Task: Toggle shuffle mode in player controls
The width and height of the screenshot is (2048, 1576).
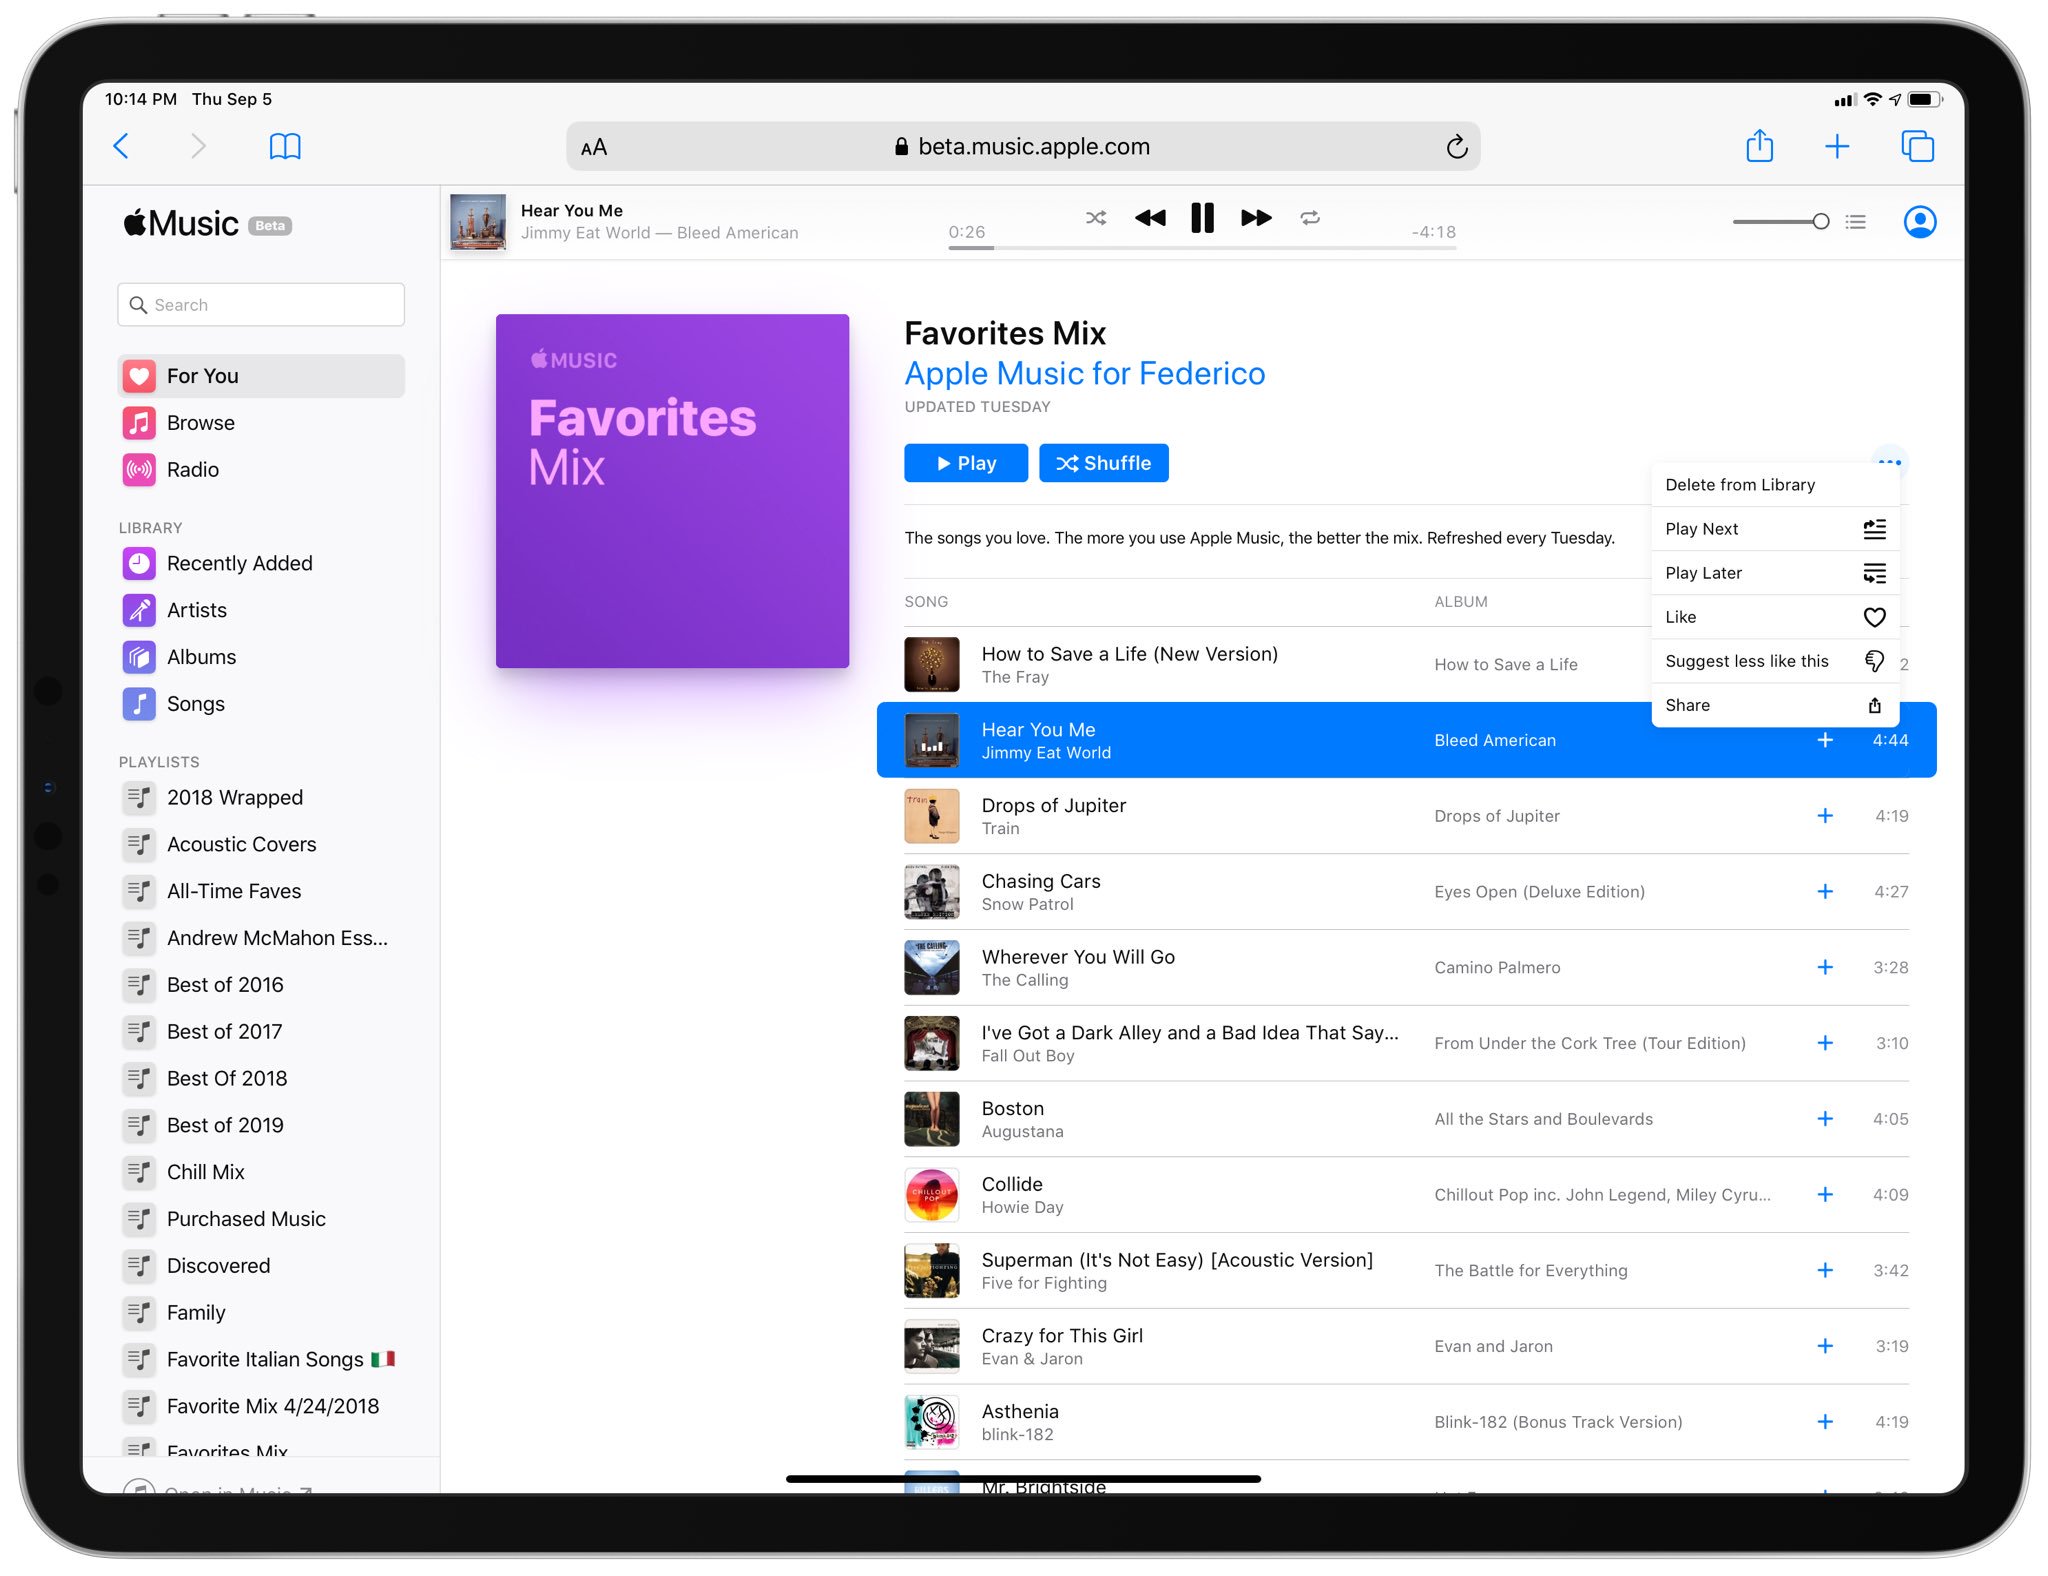Action: click(x=1096, y=218)
